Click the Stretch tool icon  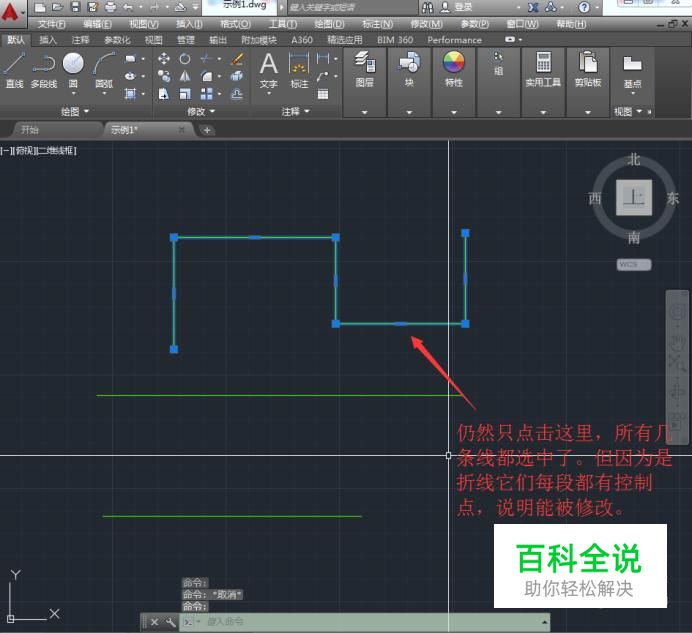pyautogui.click(x=164, y=94)
